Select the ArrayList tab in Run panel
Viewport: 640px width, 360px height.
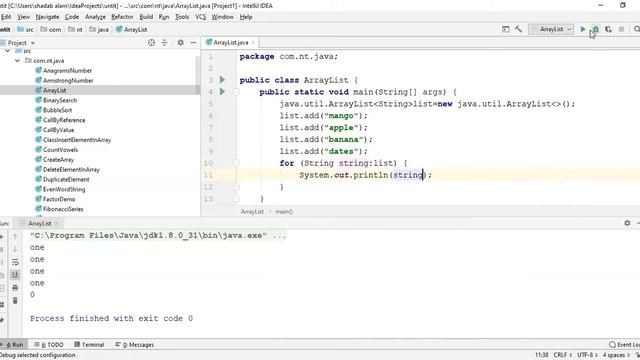[x=40, y=223]
